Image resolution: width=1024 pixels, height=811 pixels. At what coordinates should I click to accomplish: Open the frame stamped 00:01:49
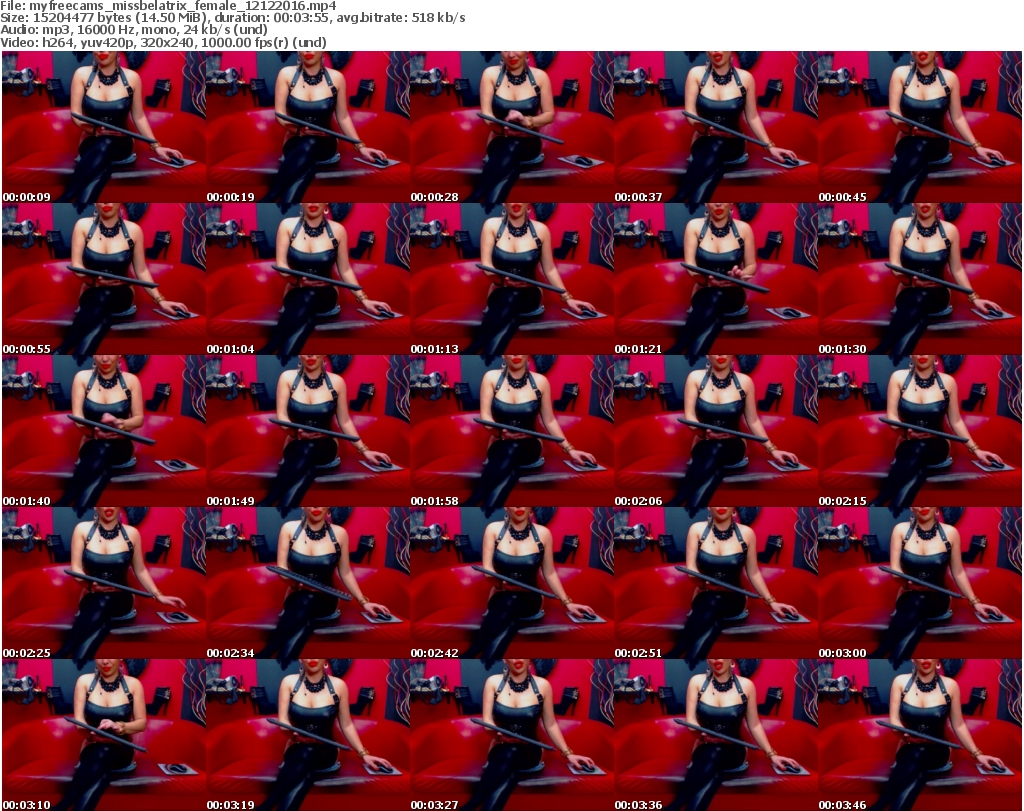pos(308,432)
